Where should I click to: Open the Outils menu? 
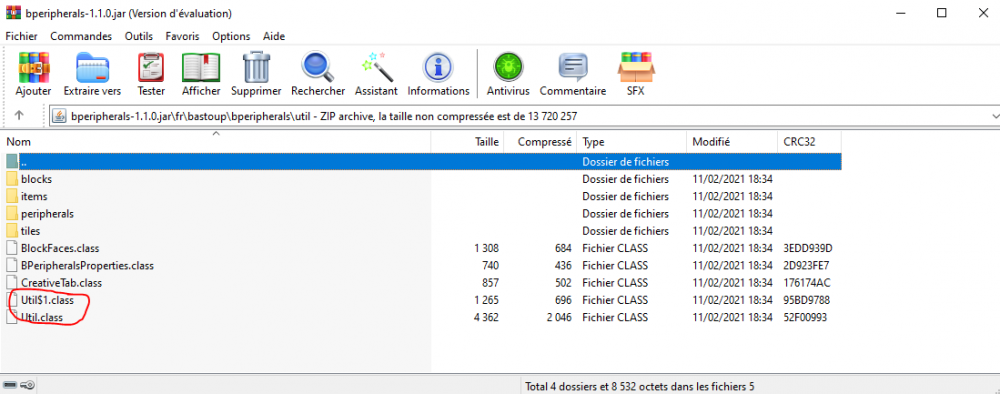(x=138, y=36)
